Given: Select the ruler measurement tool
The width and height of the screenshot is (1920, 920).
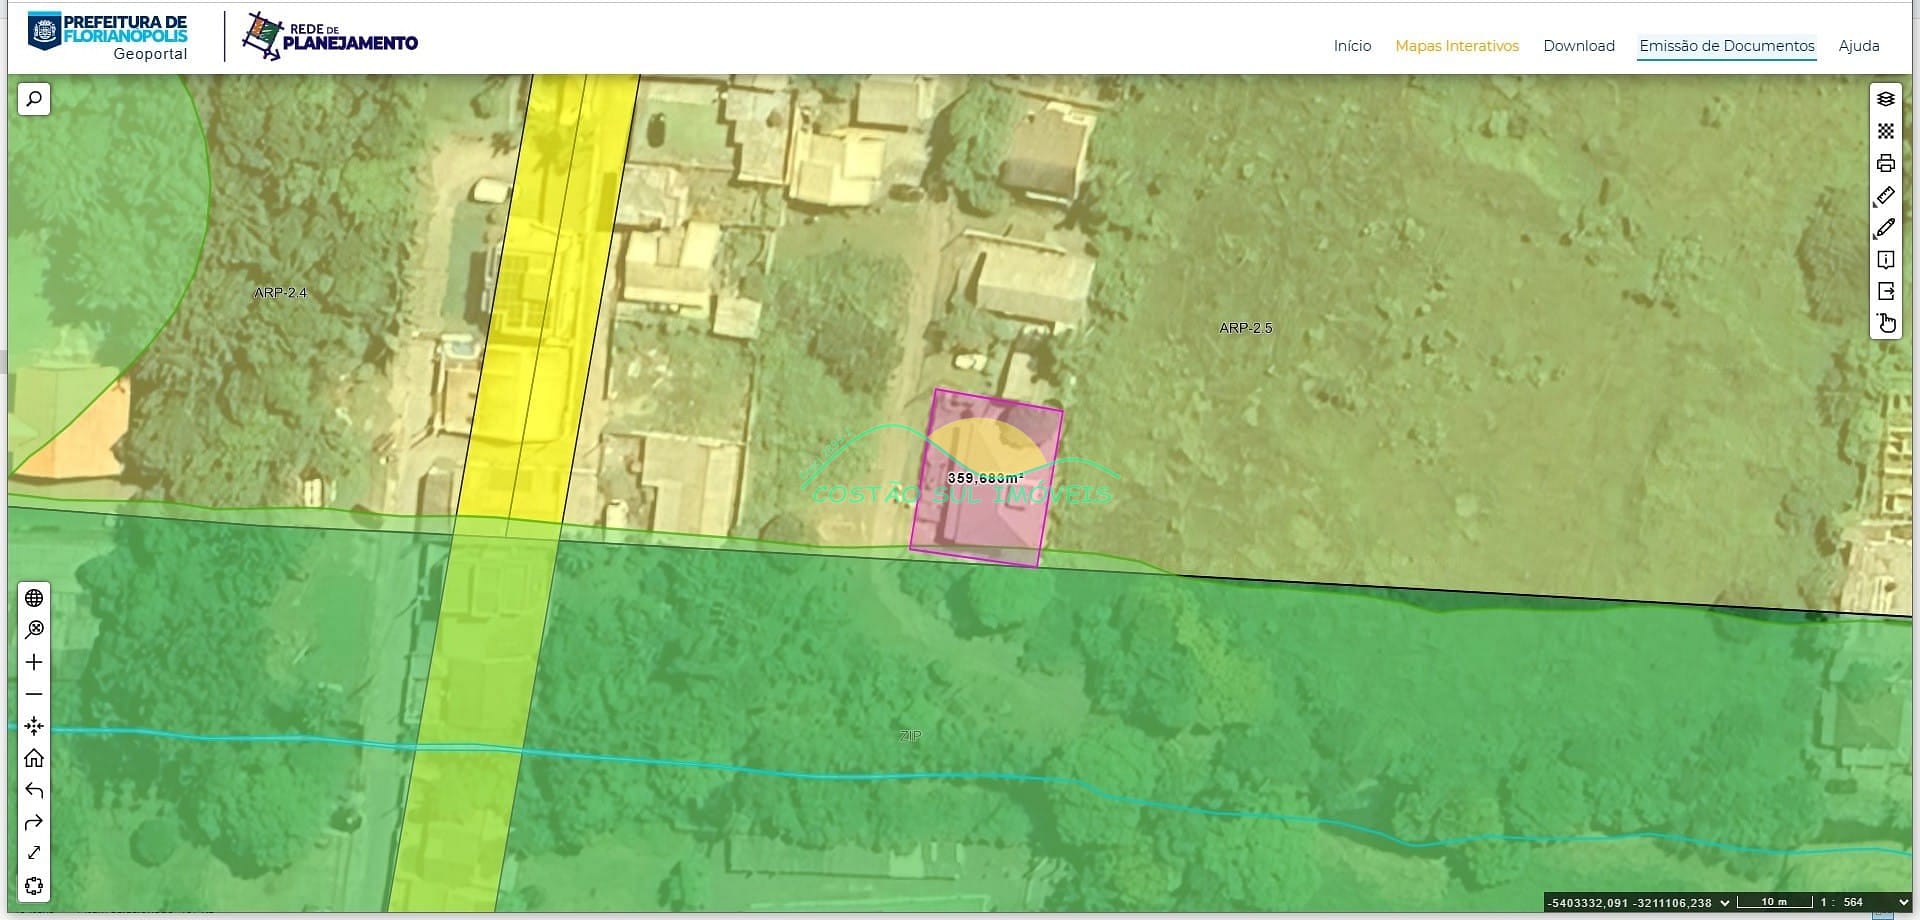Looking at the screenshot, I should 1885,196.
